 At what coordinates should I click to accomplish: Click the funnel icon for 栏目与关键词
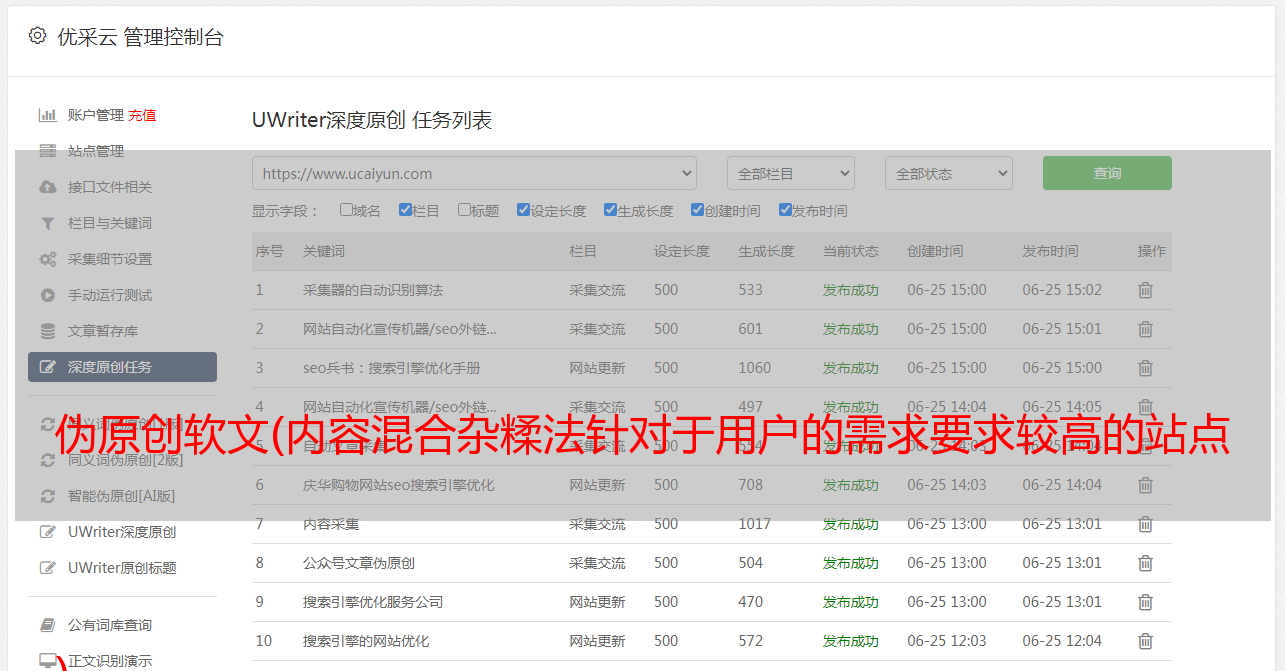click(x=47, y=223)
